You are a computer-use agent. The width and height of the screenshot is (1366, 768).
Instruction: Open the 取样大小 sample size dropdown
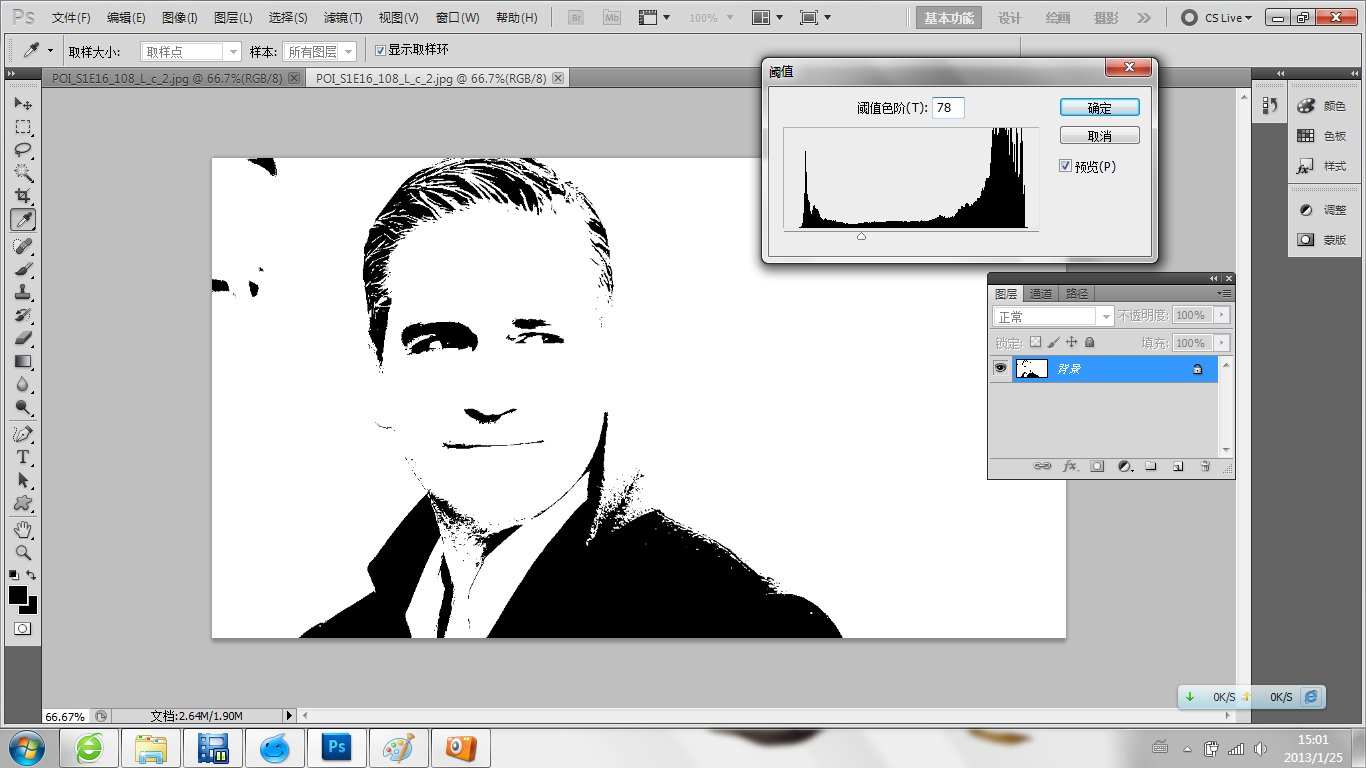pos(191,52)
